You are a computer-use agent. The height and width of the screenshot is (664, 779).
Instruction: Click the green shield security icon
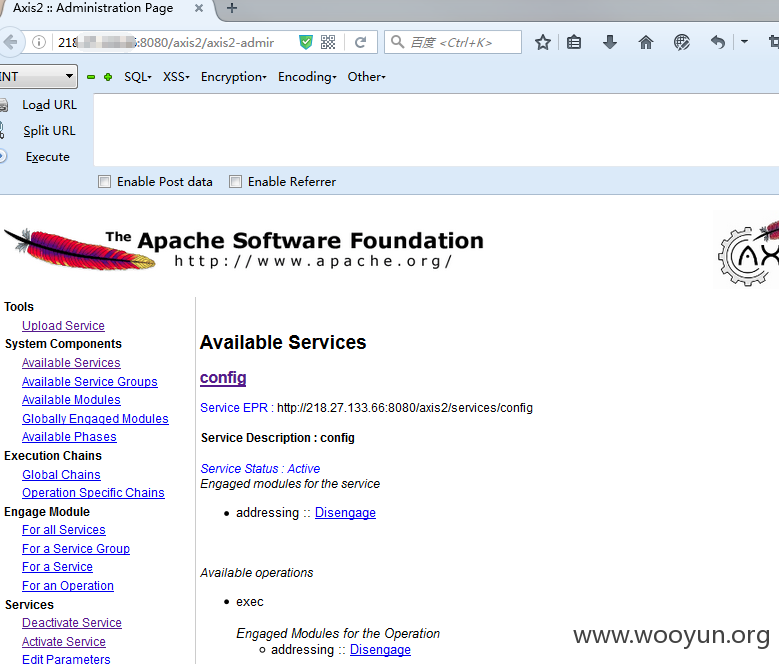click(306, 42)
